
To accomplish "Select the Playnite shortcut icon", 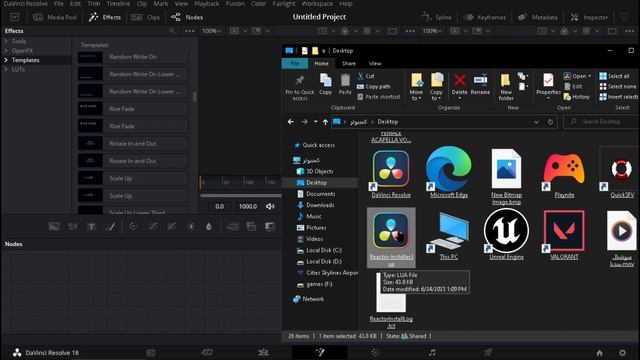I will [564, 169].
